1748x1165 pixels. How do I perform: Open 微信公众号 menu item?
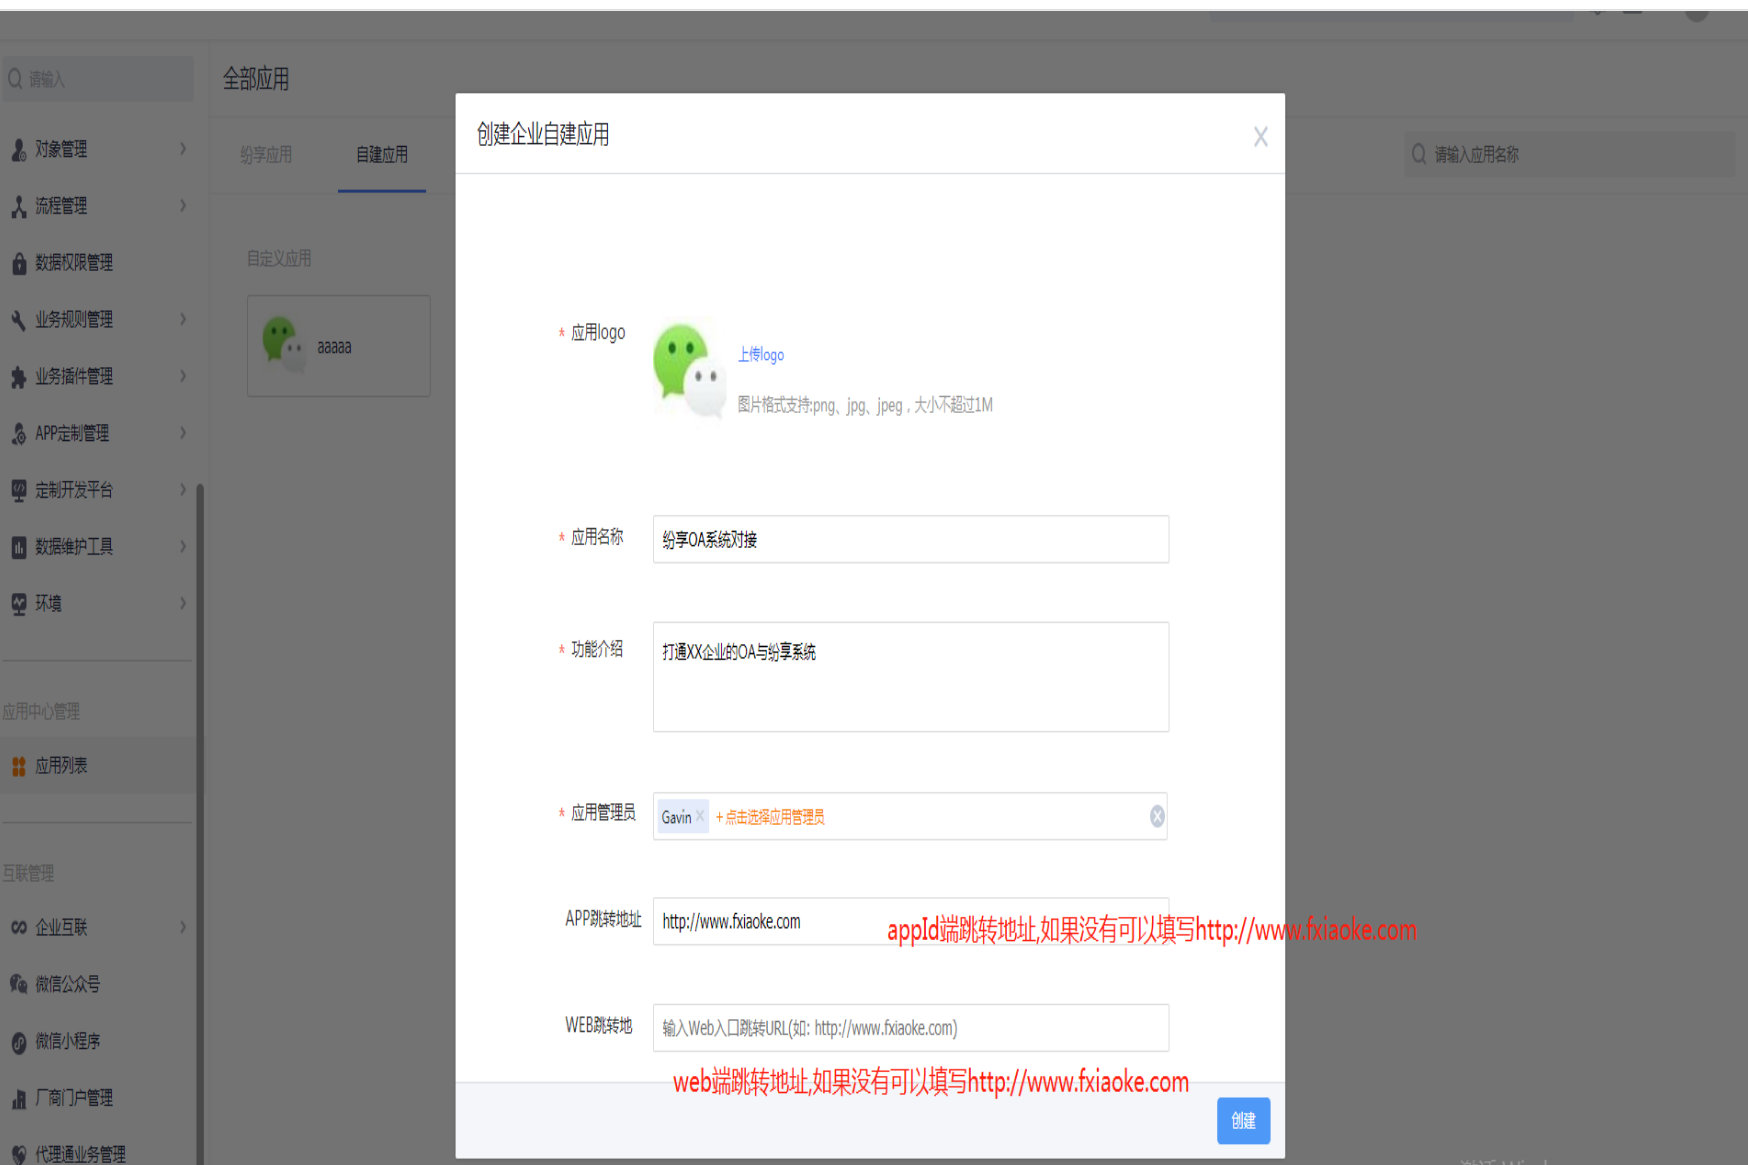(x=98, y=984)
